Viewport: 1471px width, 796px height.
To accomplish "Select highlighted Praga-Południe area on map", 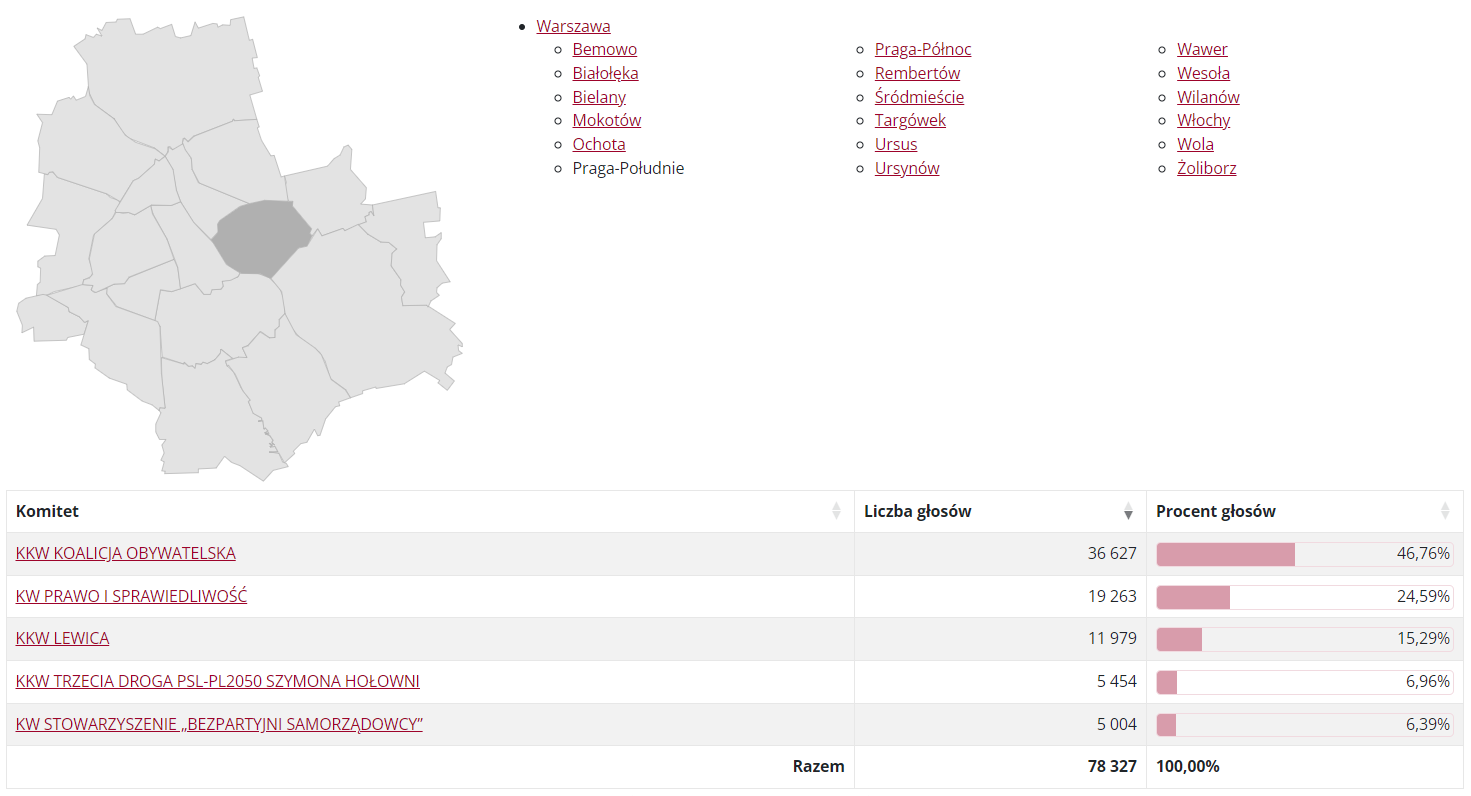I will (260, 238).
